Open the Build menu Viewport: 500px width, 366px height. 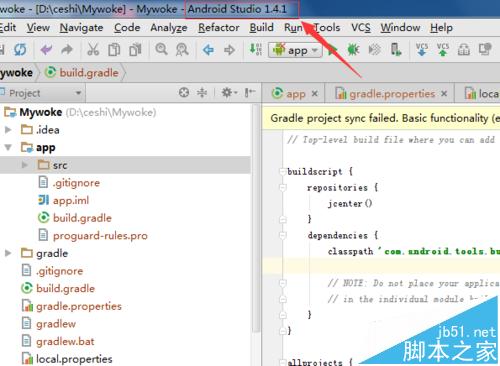tap(262, 28)
